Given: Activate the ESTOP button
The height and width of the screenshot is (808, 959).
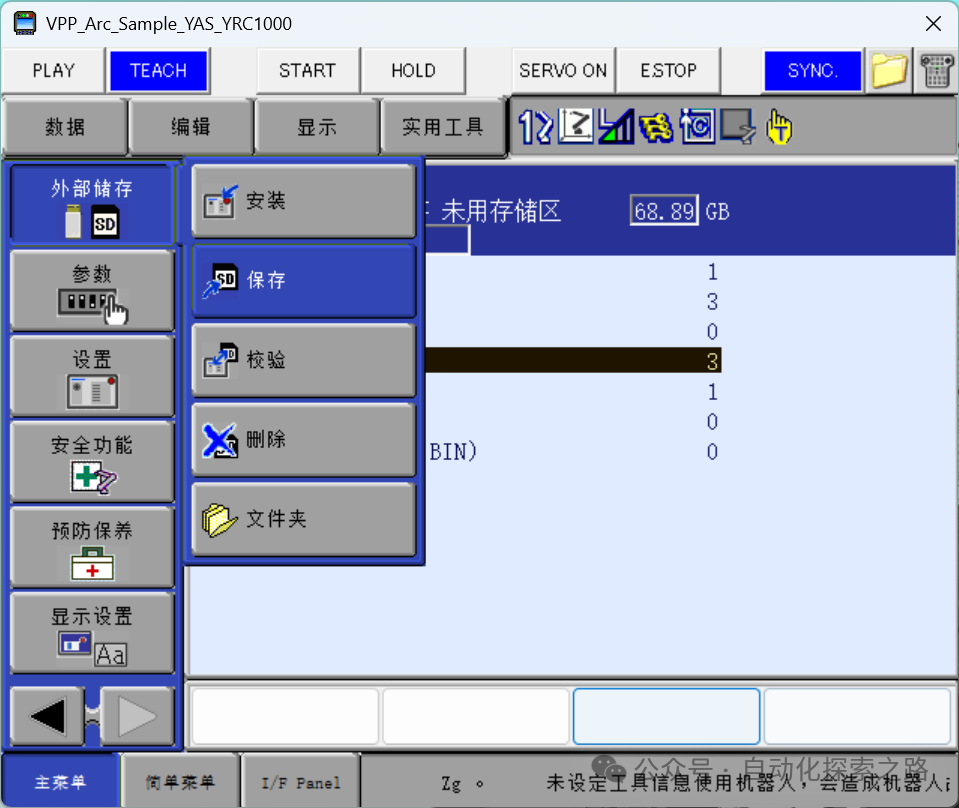Looking at the screenshot, I should click(668, 70).
